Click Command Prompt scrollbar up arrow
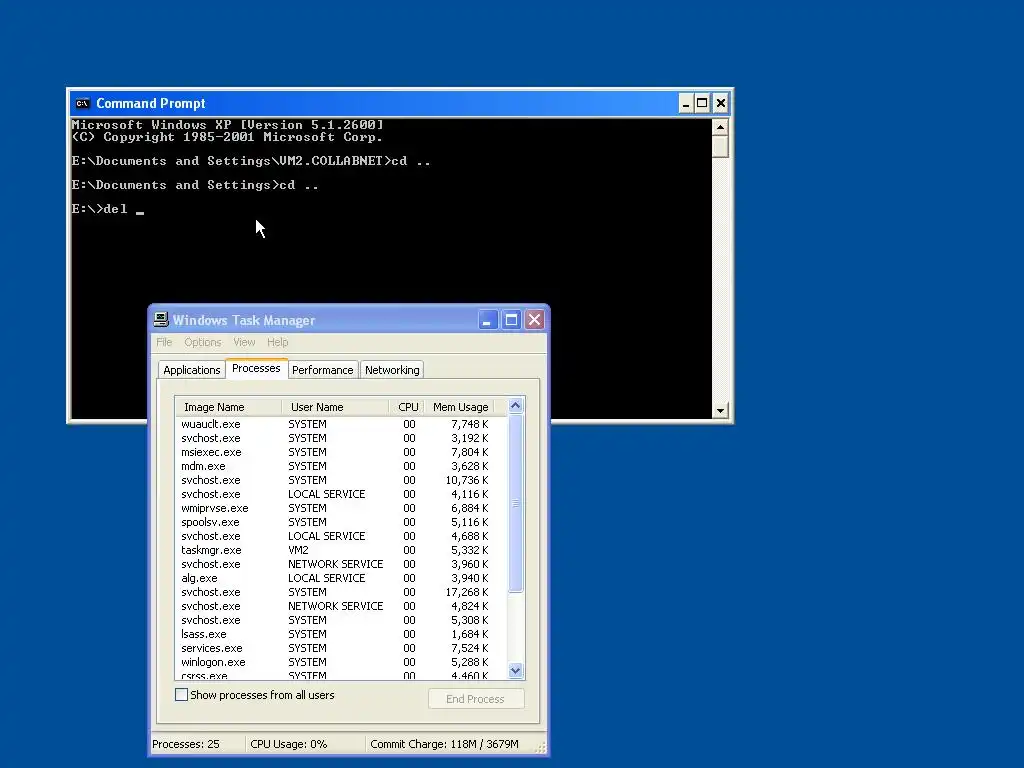 (x=720, y=127)
